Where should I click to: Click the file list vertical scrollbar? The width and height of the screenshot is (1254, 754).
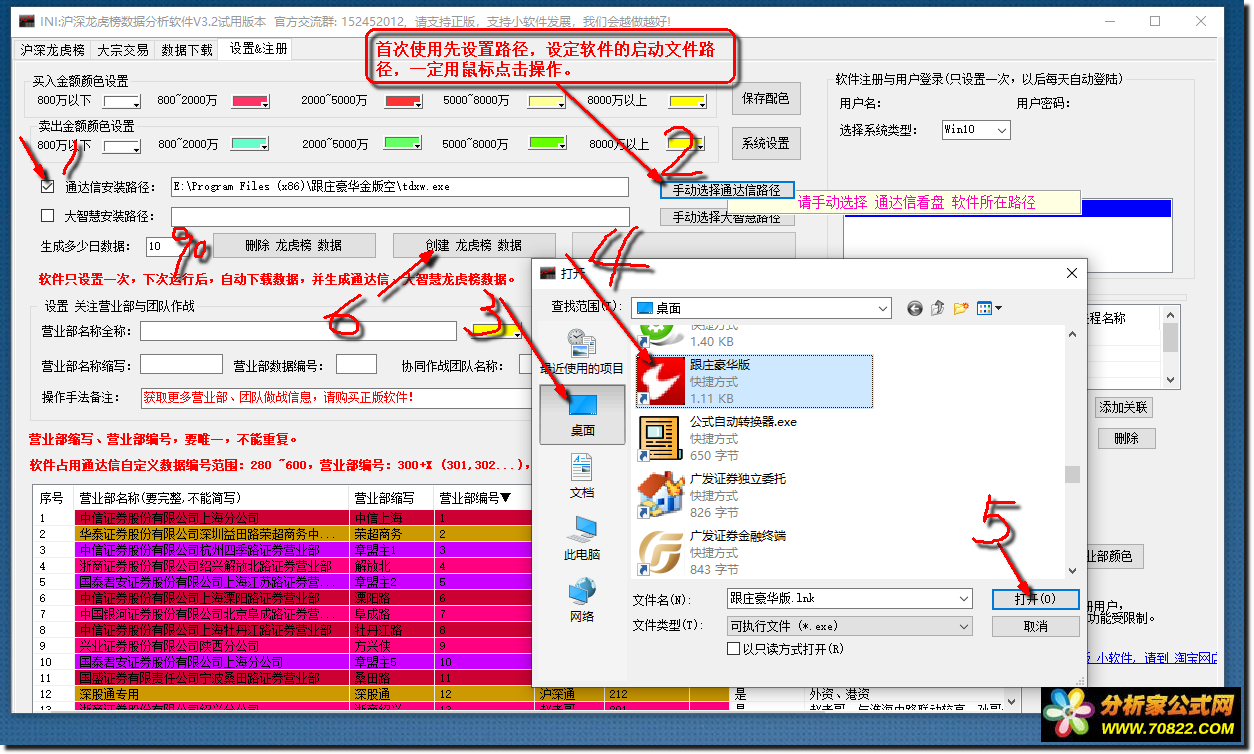1072,451
